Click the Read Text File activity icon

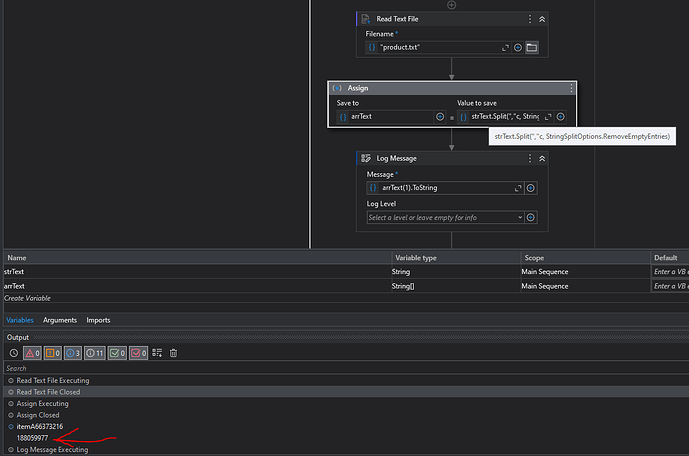pyautogui.click(x=366, y=19)
